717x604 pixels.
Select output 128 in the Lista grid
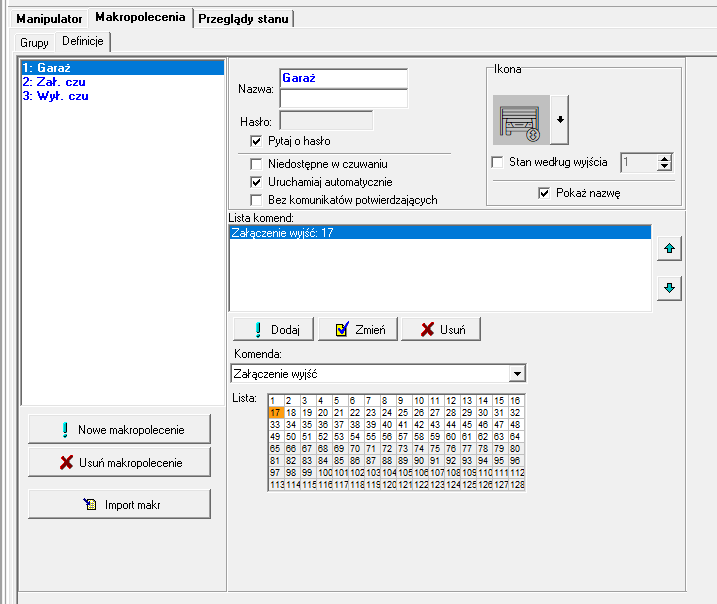(x=517, y=485)
